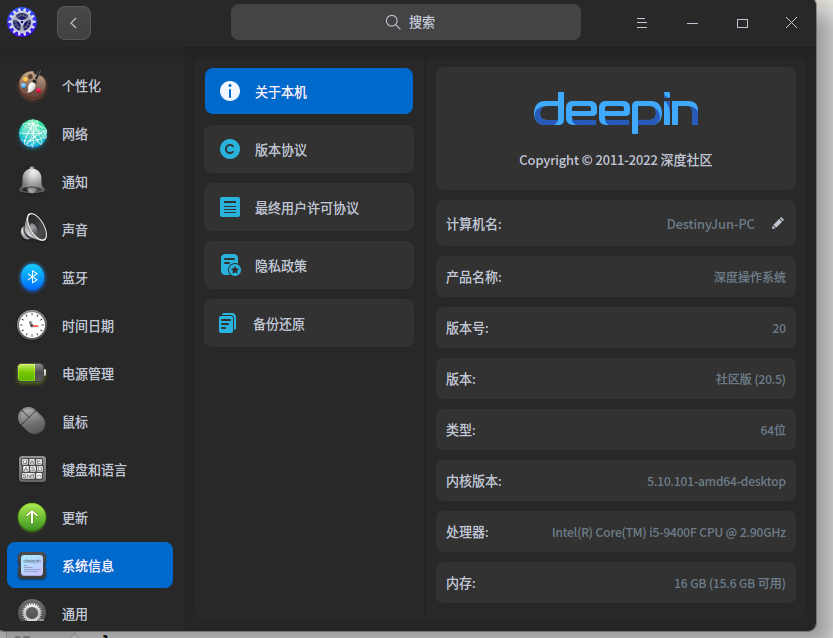This screenshot has width=833, height=638.
Task: Open 通知 notification bell icon
Action: coord(33,182)
